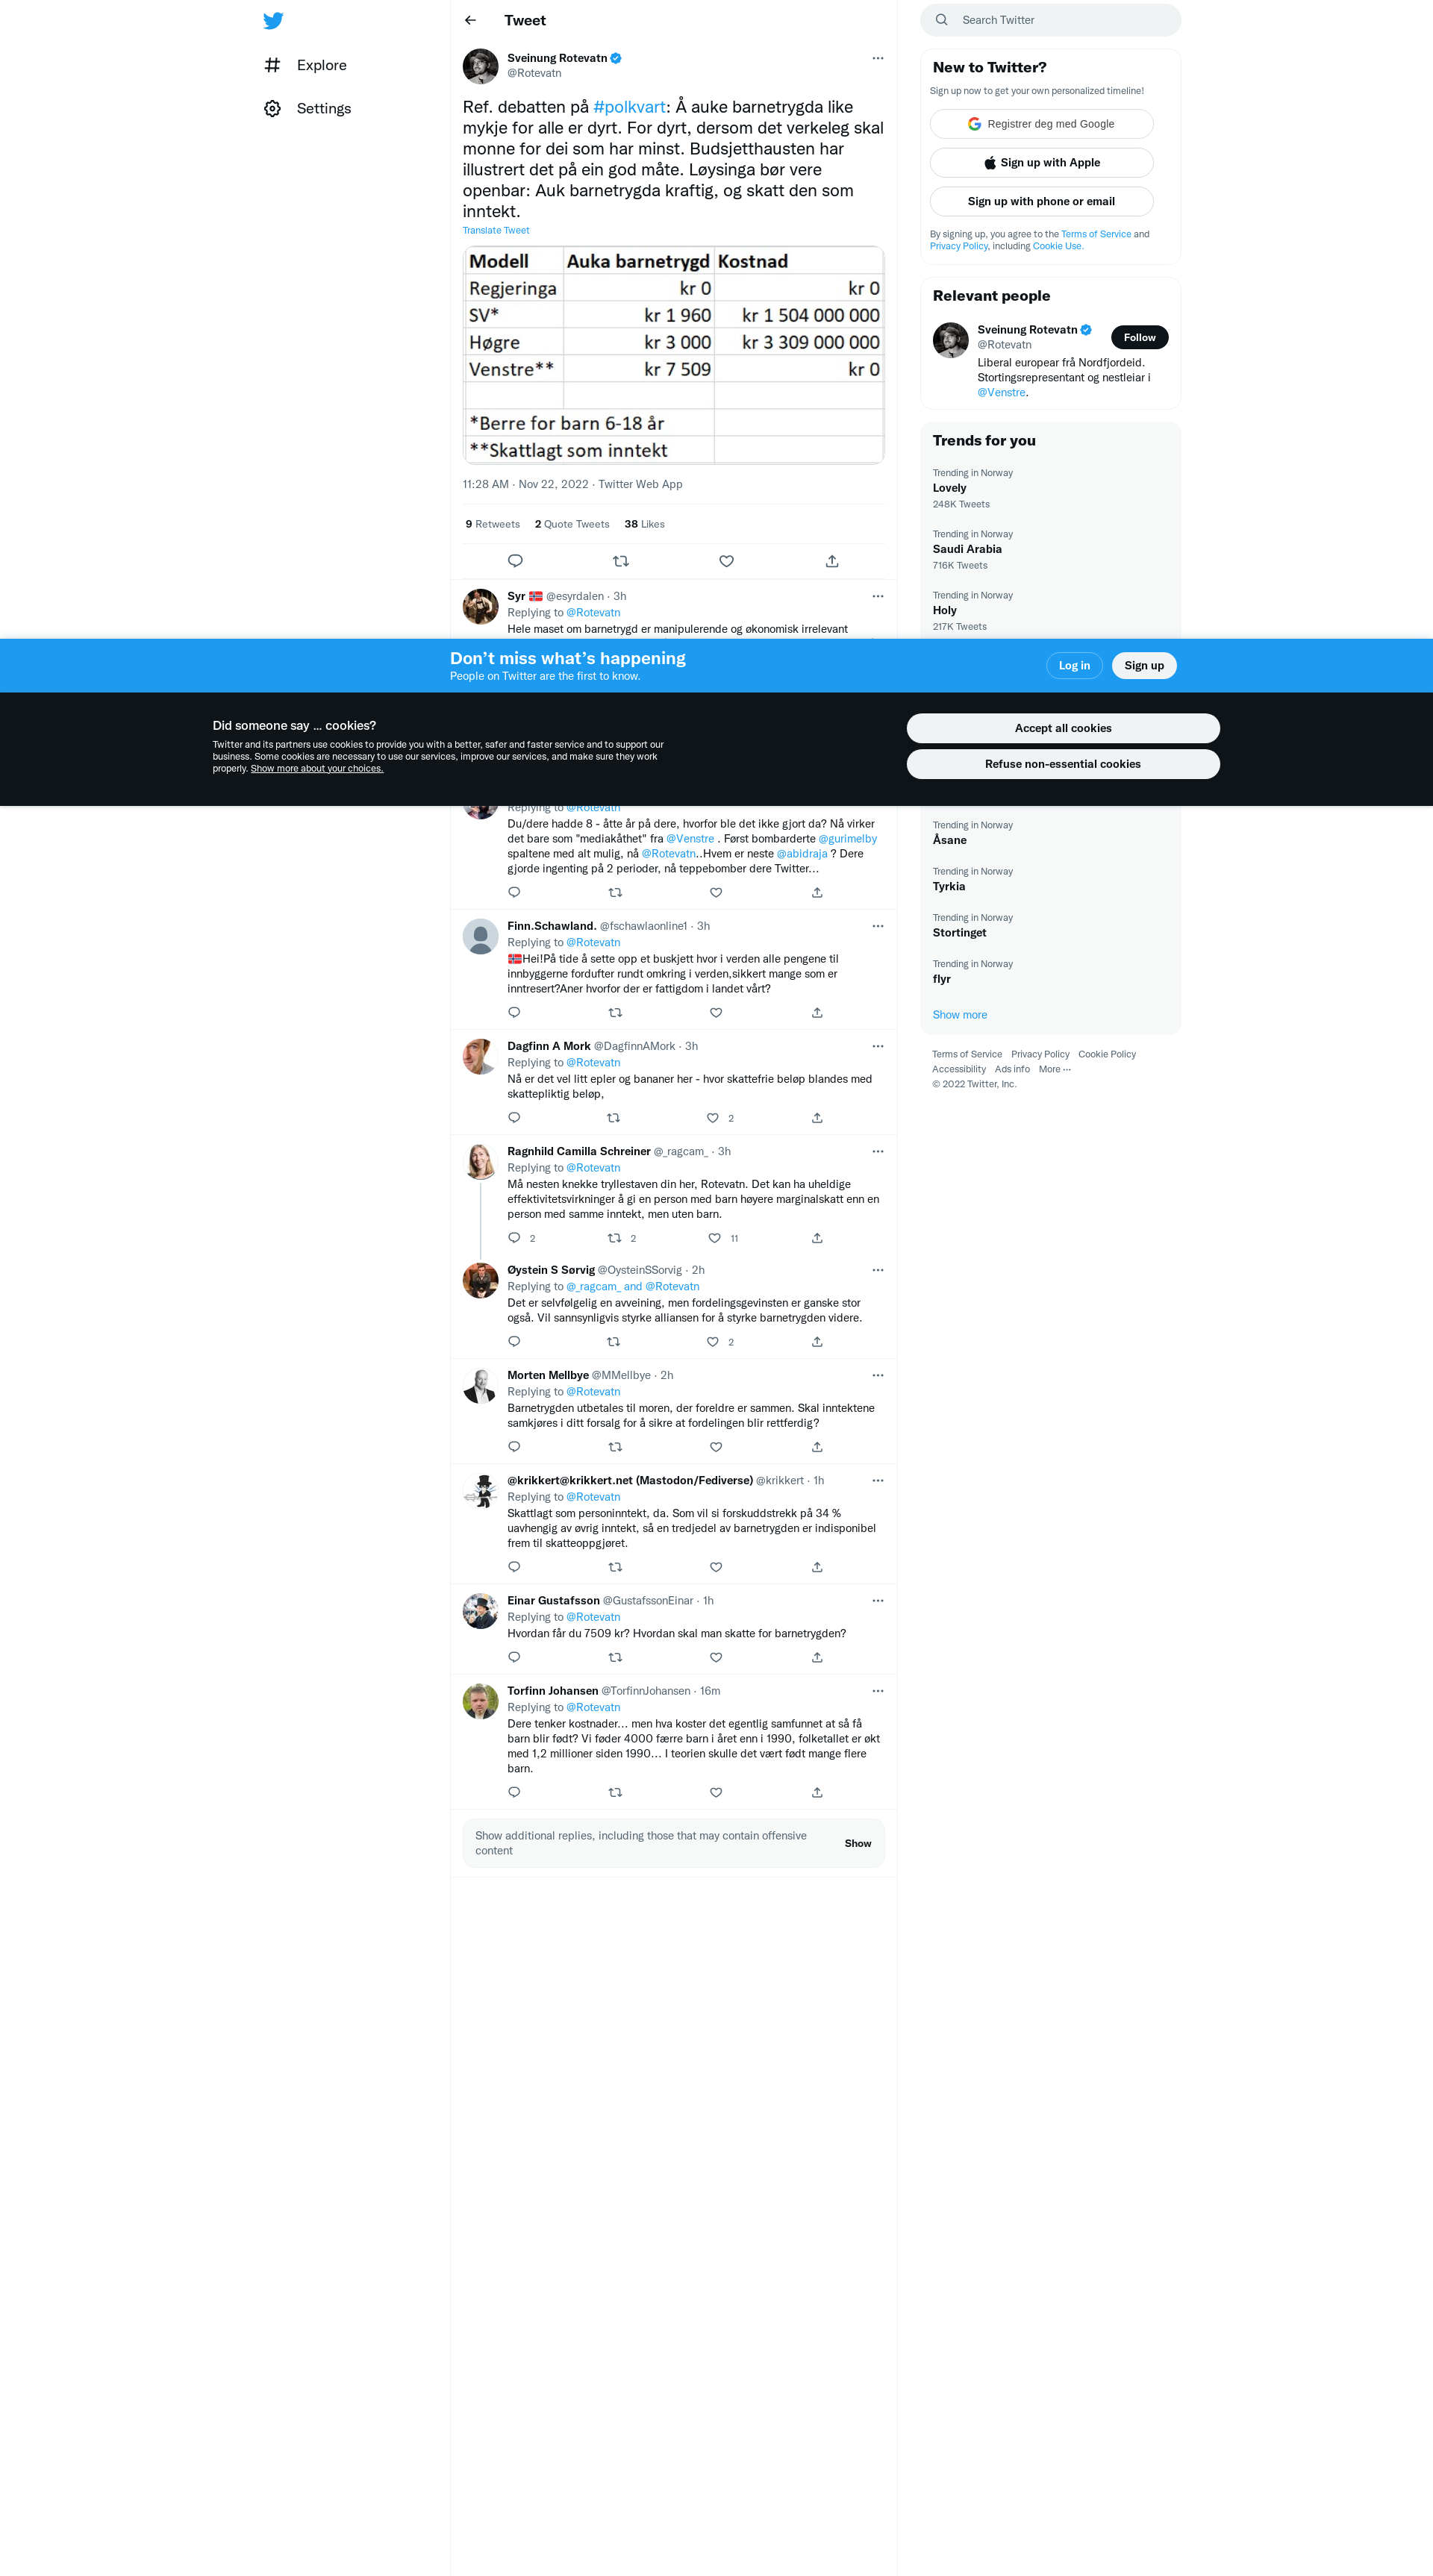This screenshot has height=2576, width=1433.
Task: Share the main tweet via share icon
Action: click(x=831, y=561)
